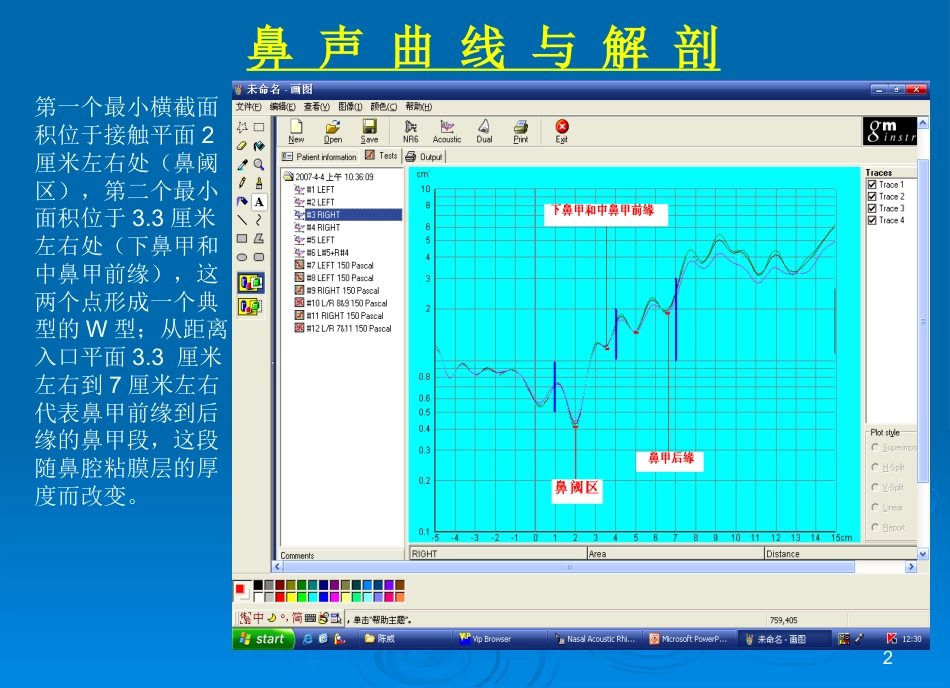Click the New icon in toolbar

coord(296,127)
